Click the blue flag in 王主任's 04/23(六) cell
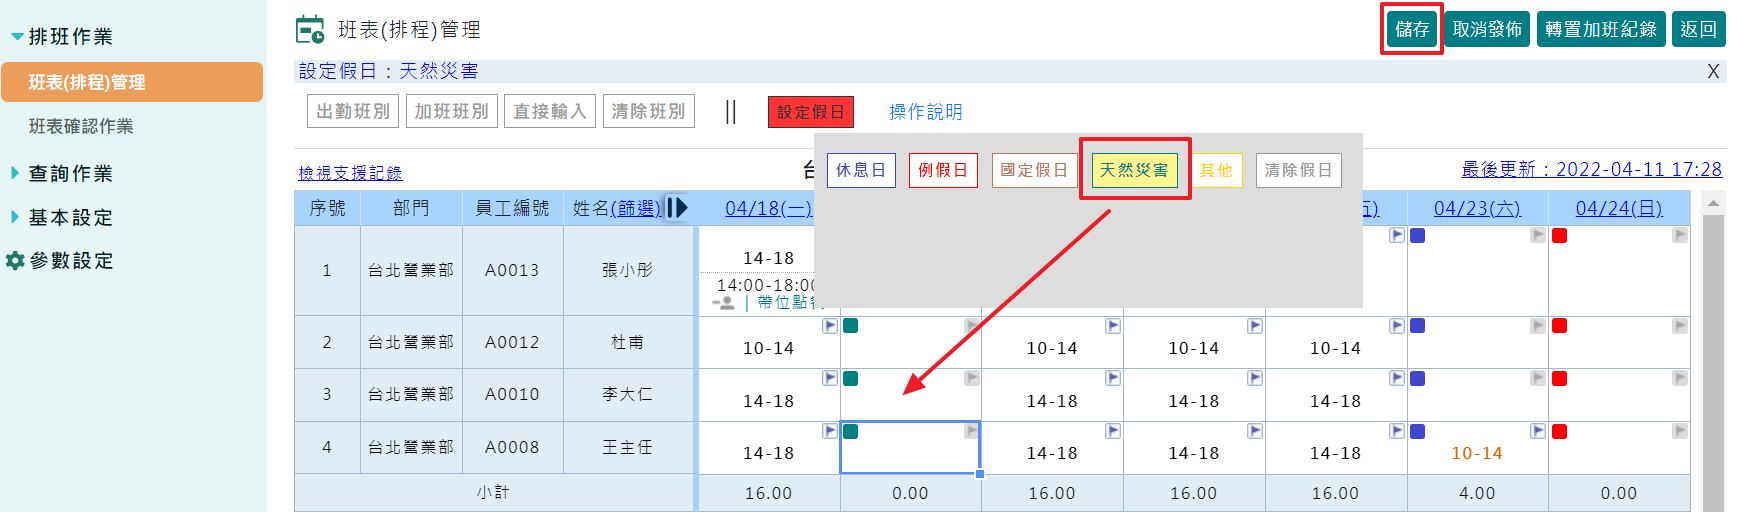Viewport: 1742px width, 512px height. coord(1538,431)
